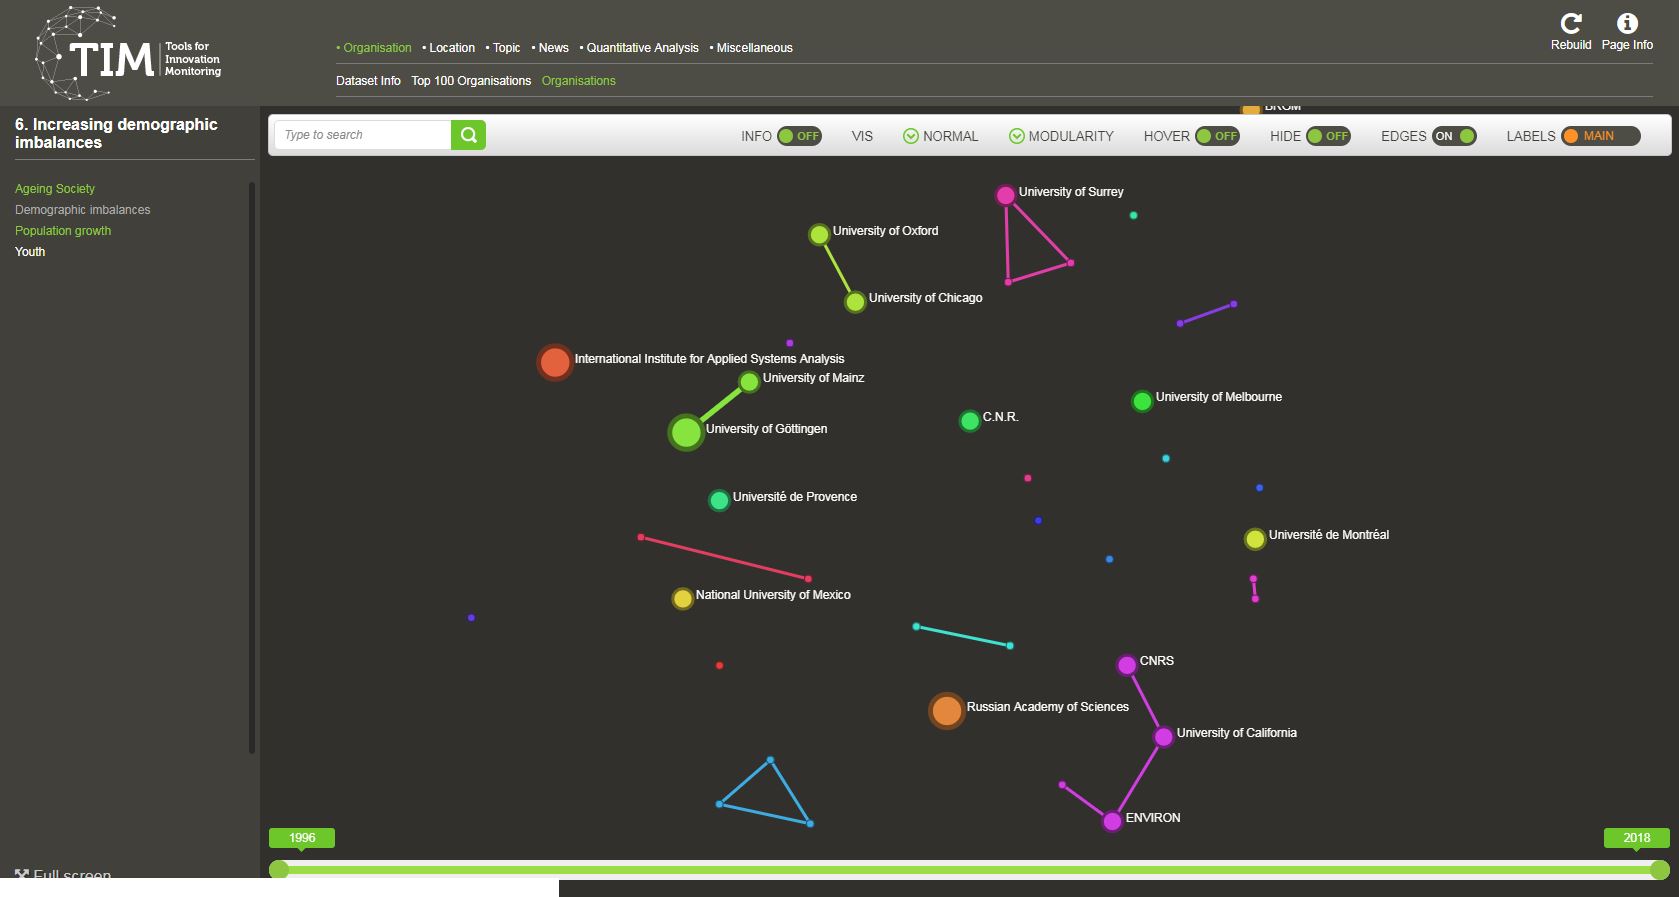Screen dimensions: 1679x897
Task: Select the C.N.R. node
Action: pos(969,421)
